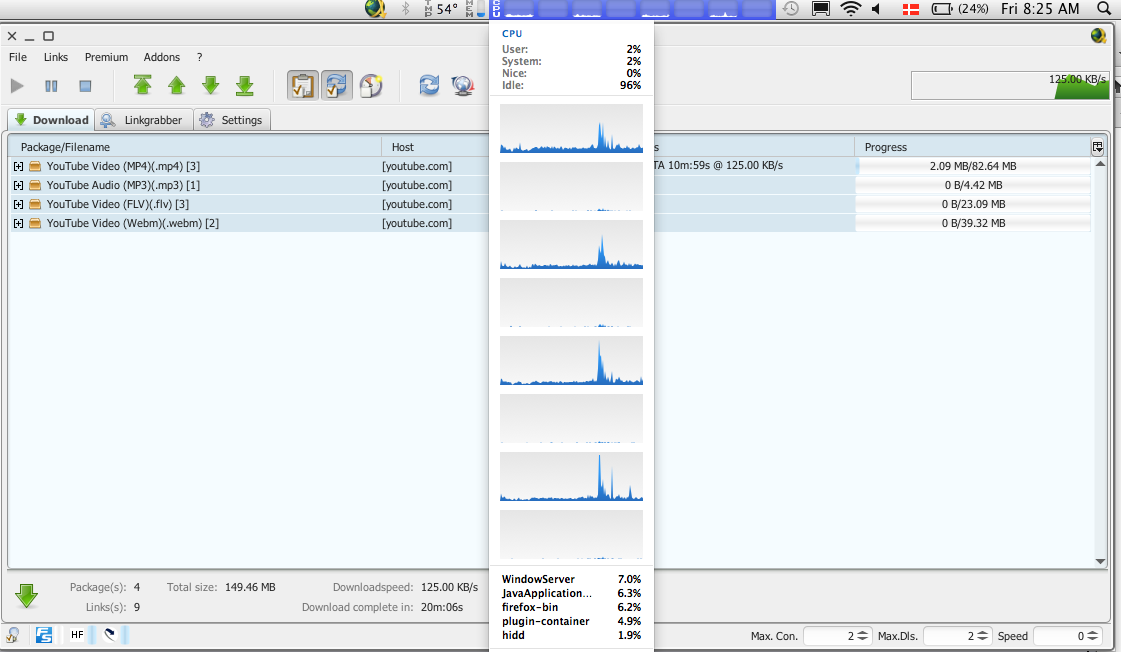Image resolution: width=1121 pixels, height=652 pixels.
Task: Expand the YouTube Video (FLV) package
Action: 18,204
